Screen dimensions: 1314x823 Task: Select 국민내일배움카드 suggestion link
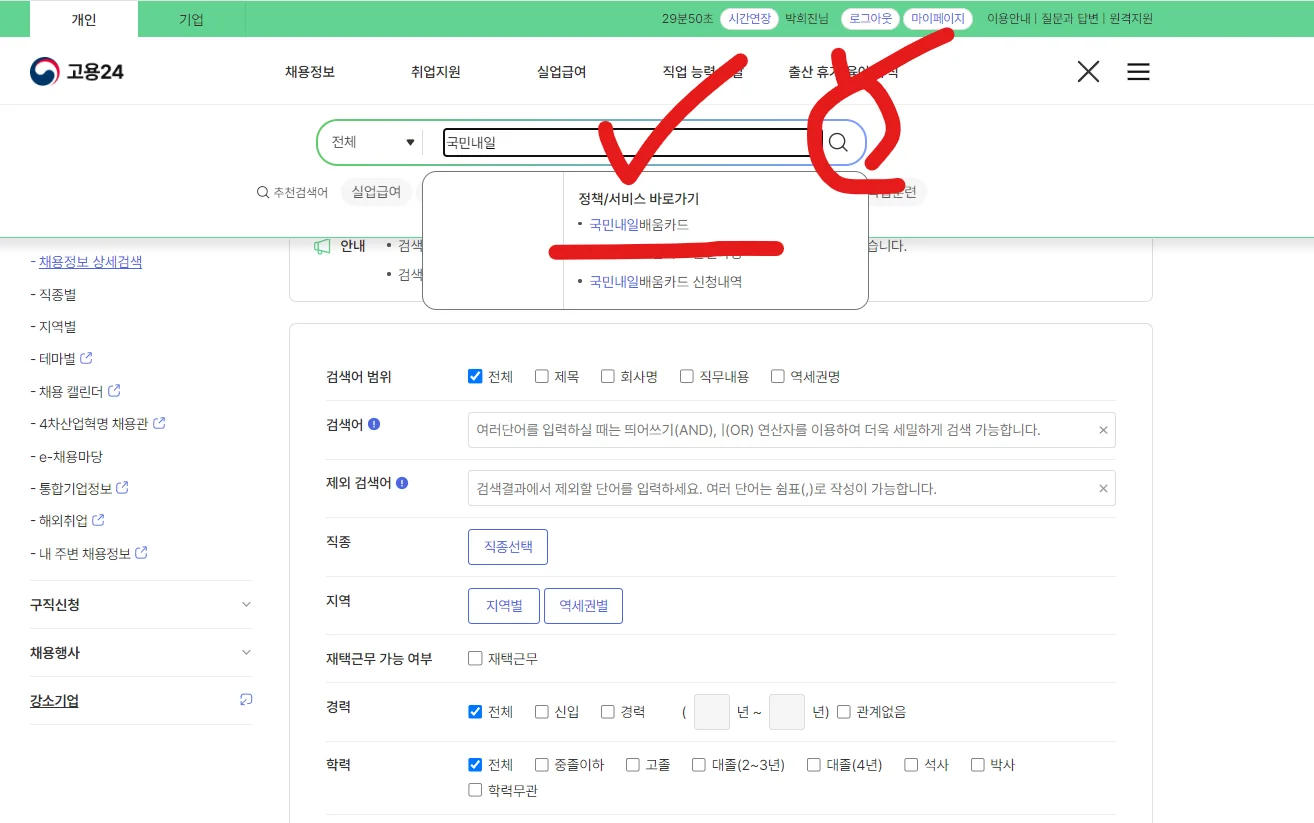click(x=639, y=224)
